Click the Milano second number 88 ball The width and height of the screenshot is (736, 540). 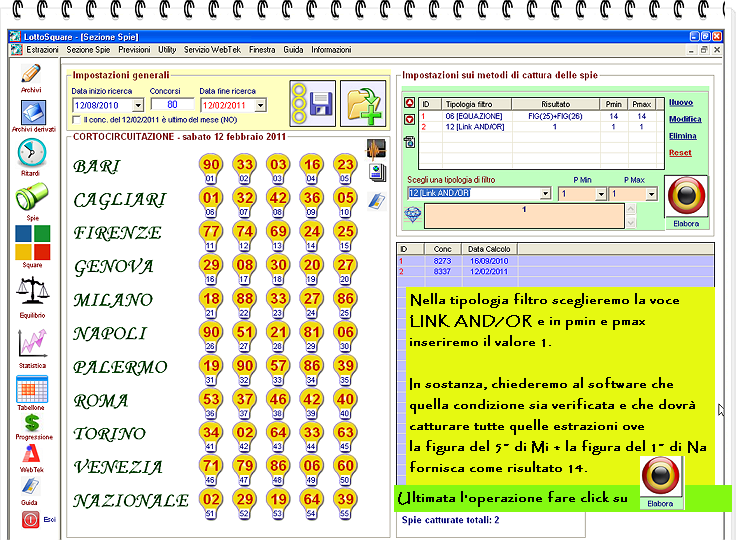pyautogui.click(x=245, y=298)
